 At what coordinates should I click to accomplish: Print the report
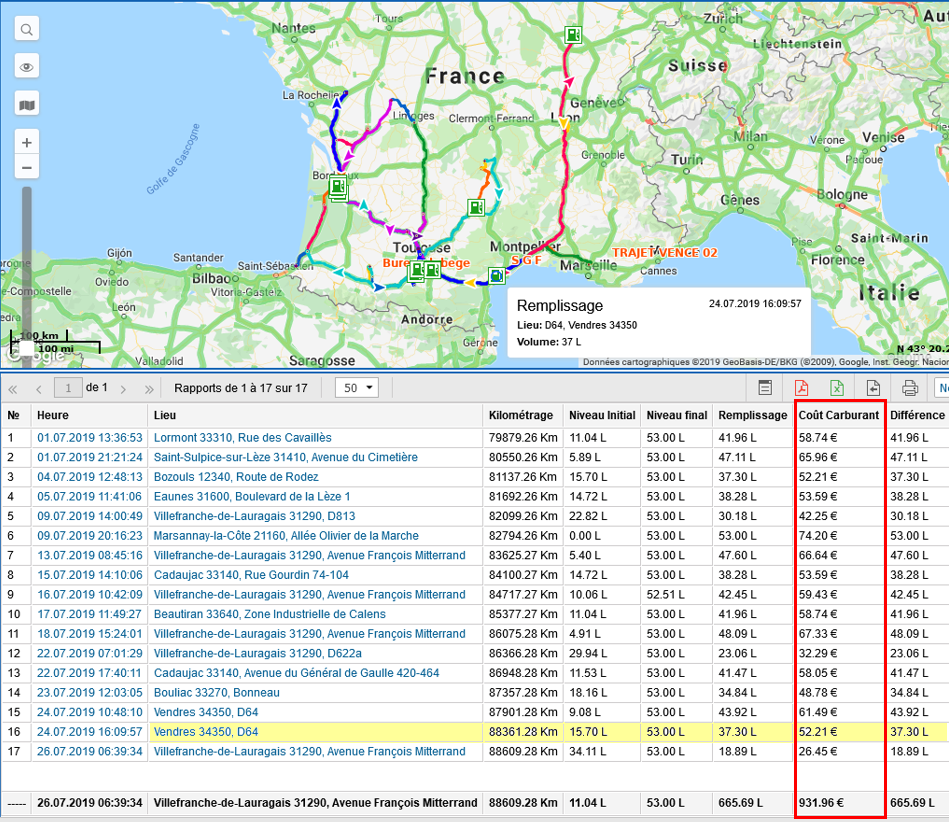(910, 388)
